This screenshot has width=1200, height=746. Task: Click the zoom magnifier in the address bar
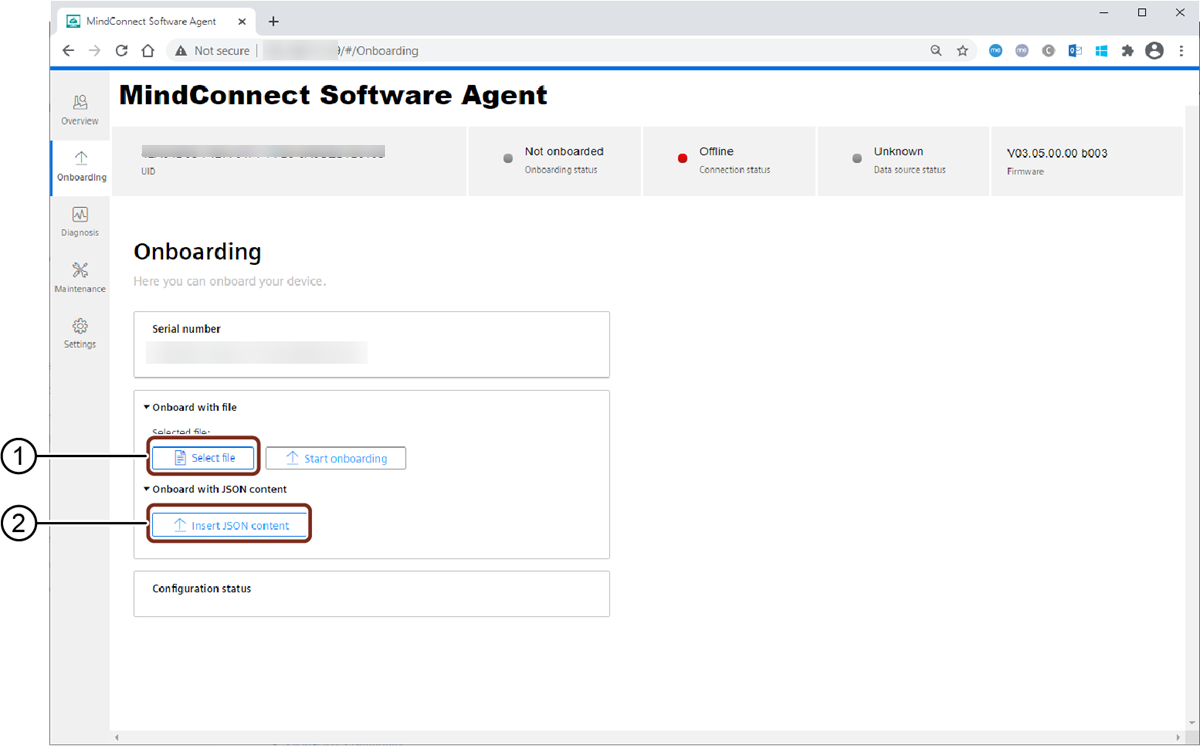click(936, 50)
